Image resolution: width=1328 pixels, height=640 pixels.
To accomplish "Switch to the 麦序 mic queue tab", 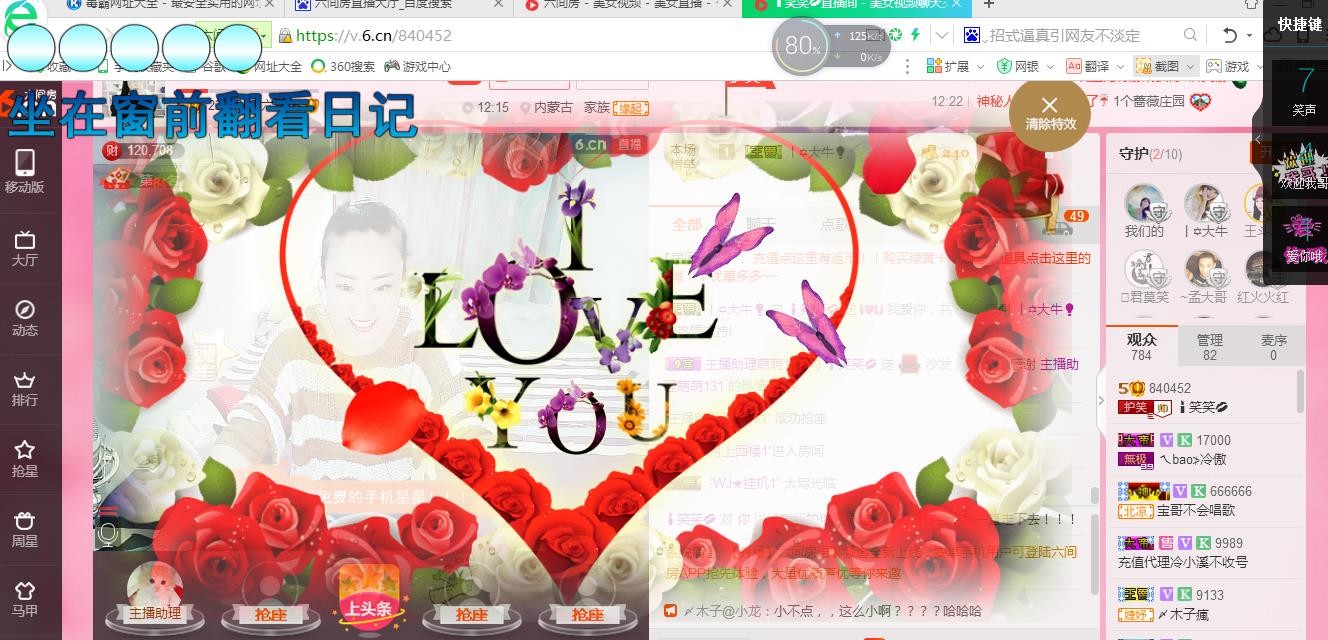I will tap(1273, 347).
